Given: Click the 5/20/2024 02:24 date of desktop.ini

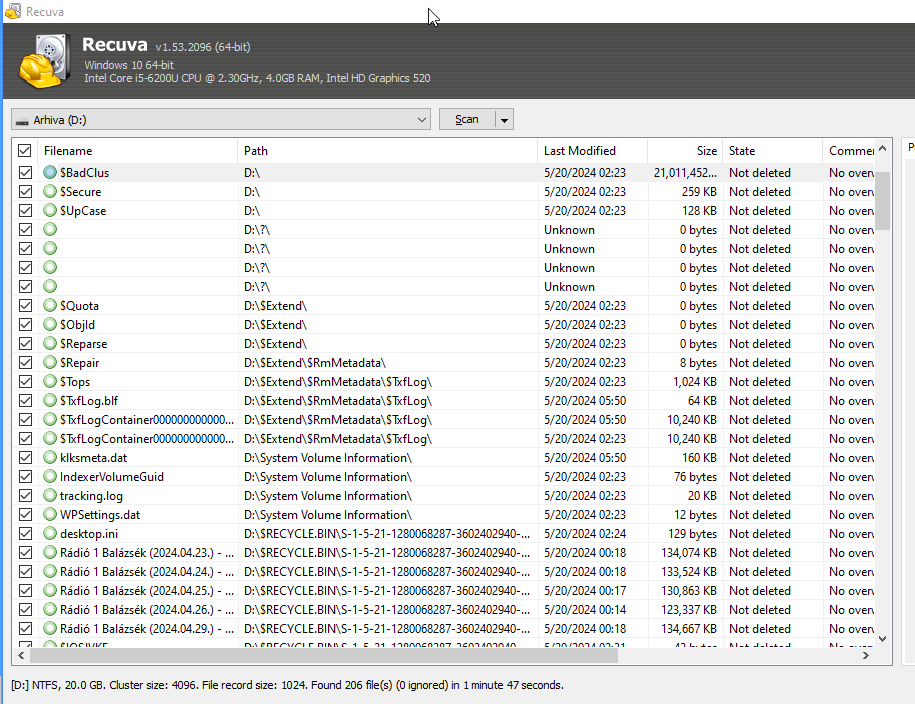Looking at the screenshot, I should point(585,534).
